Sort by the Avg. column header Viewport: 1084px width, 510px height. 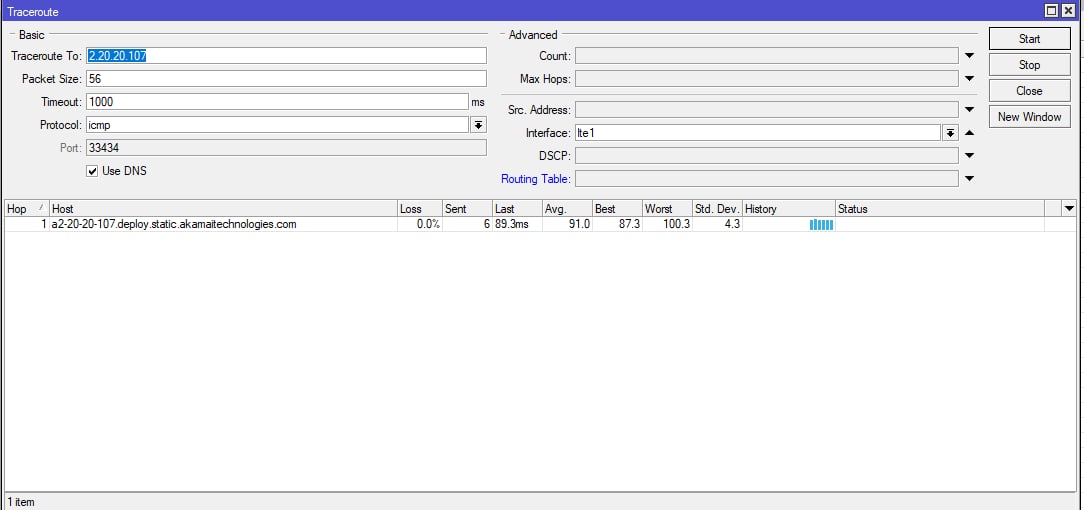(x=567, y=209)
